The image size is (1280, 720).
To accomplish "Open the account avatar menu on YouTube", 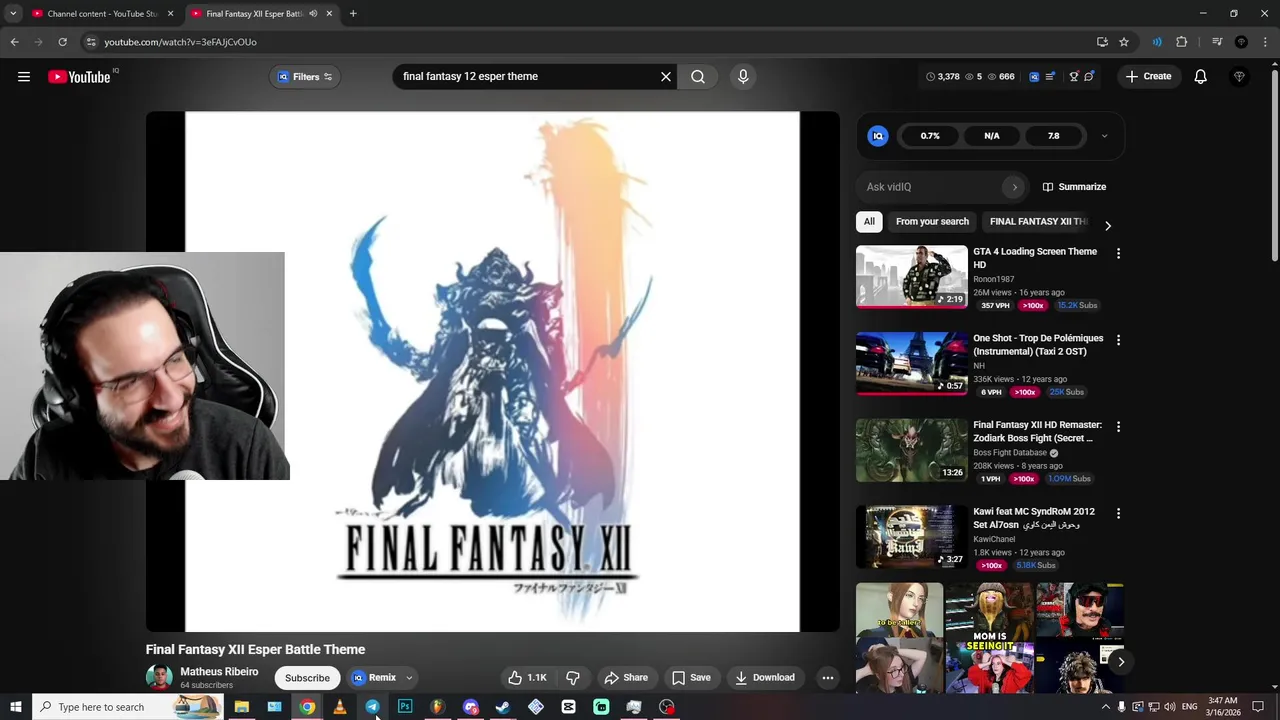I will click(1239, 77).
